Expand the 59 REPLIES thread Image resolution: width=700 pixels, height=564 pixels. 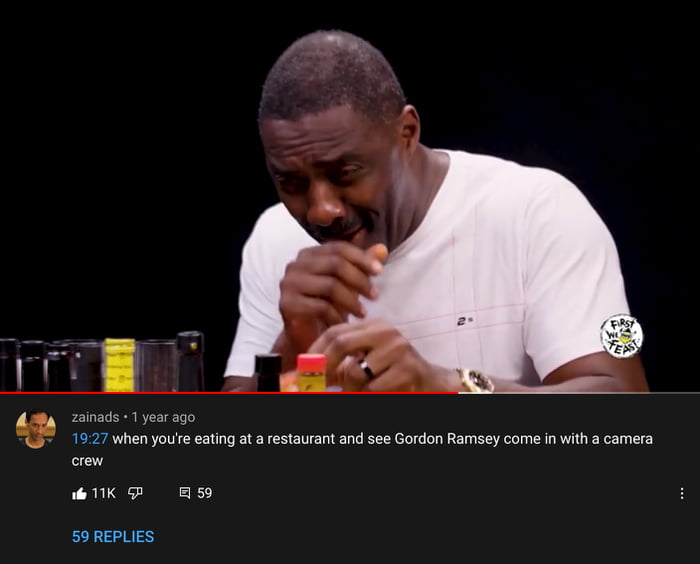pos(113,536)
